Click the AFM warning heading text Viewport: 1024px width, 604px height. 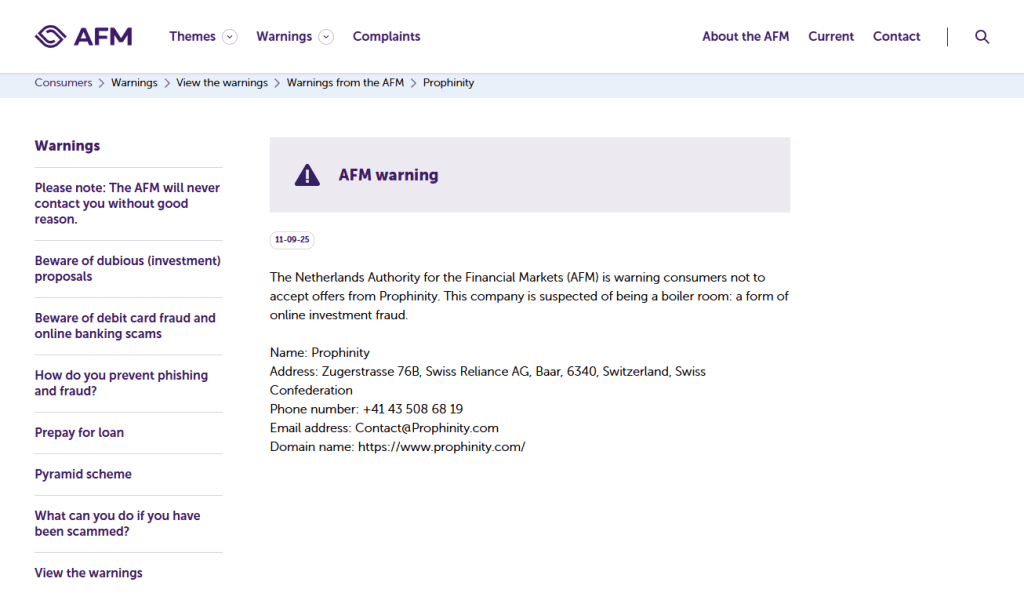388,175
